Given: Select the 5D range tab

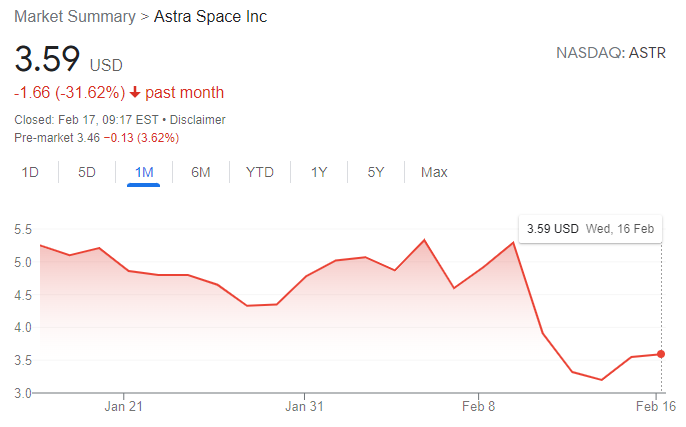Looking at the screenshot, I should [87, 172].
